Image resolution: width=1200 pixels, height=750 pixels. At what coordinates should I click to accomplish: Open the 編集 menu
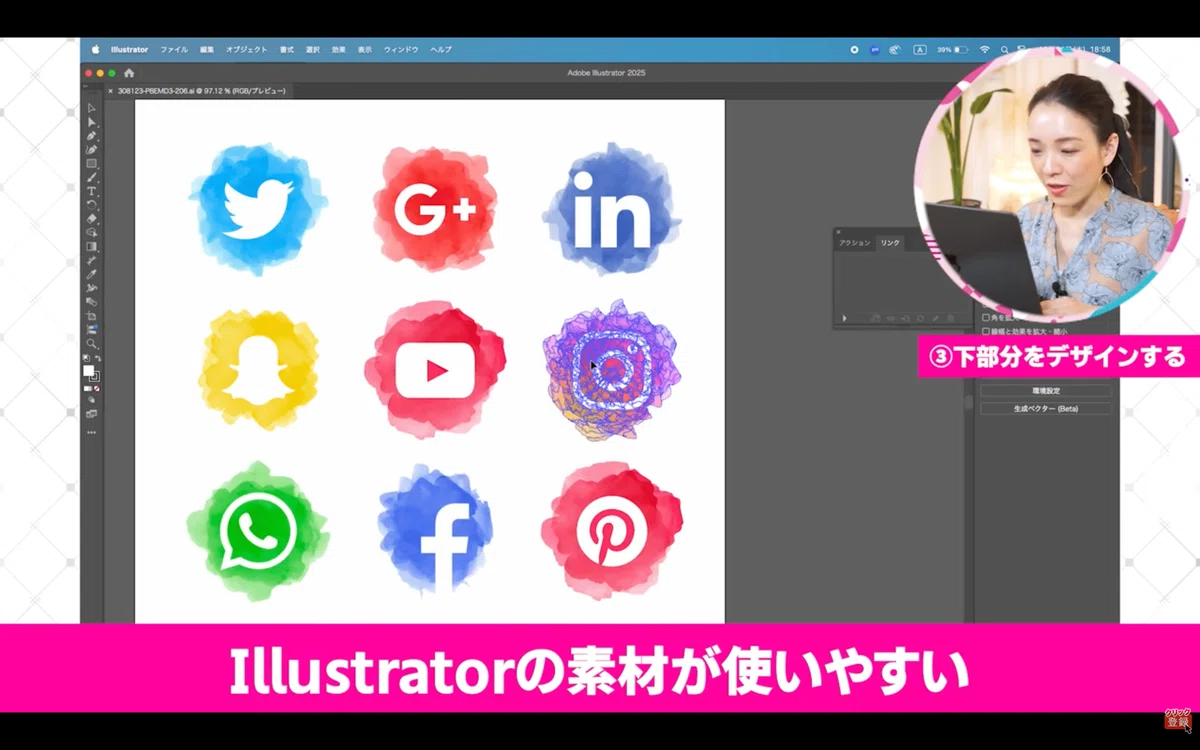207,49
